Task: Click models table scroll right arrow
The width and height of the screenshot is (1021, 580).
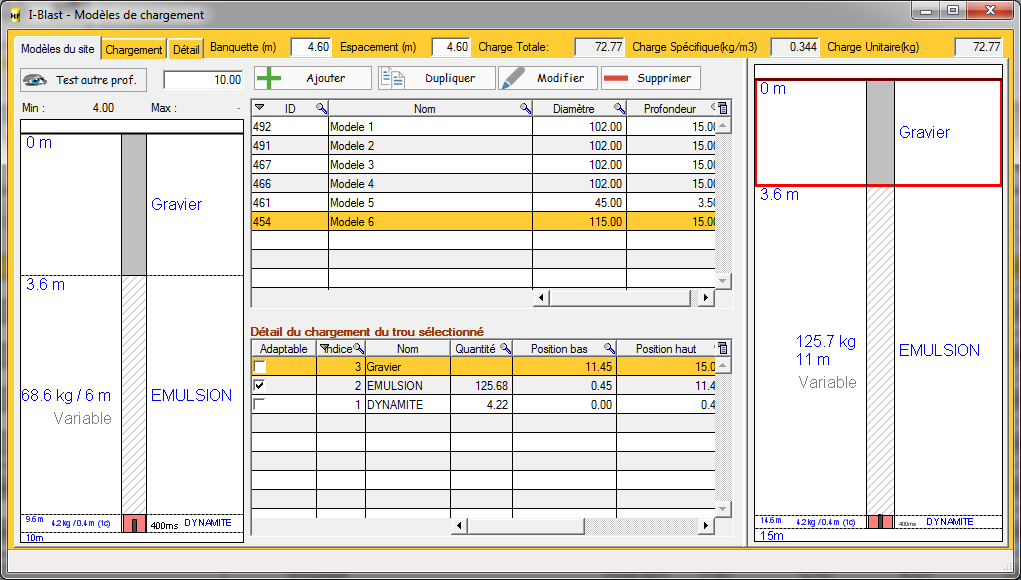Action: click(x=706, y=297)
